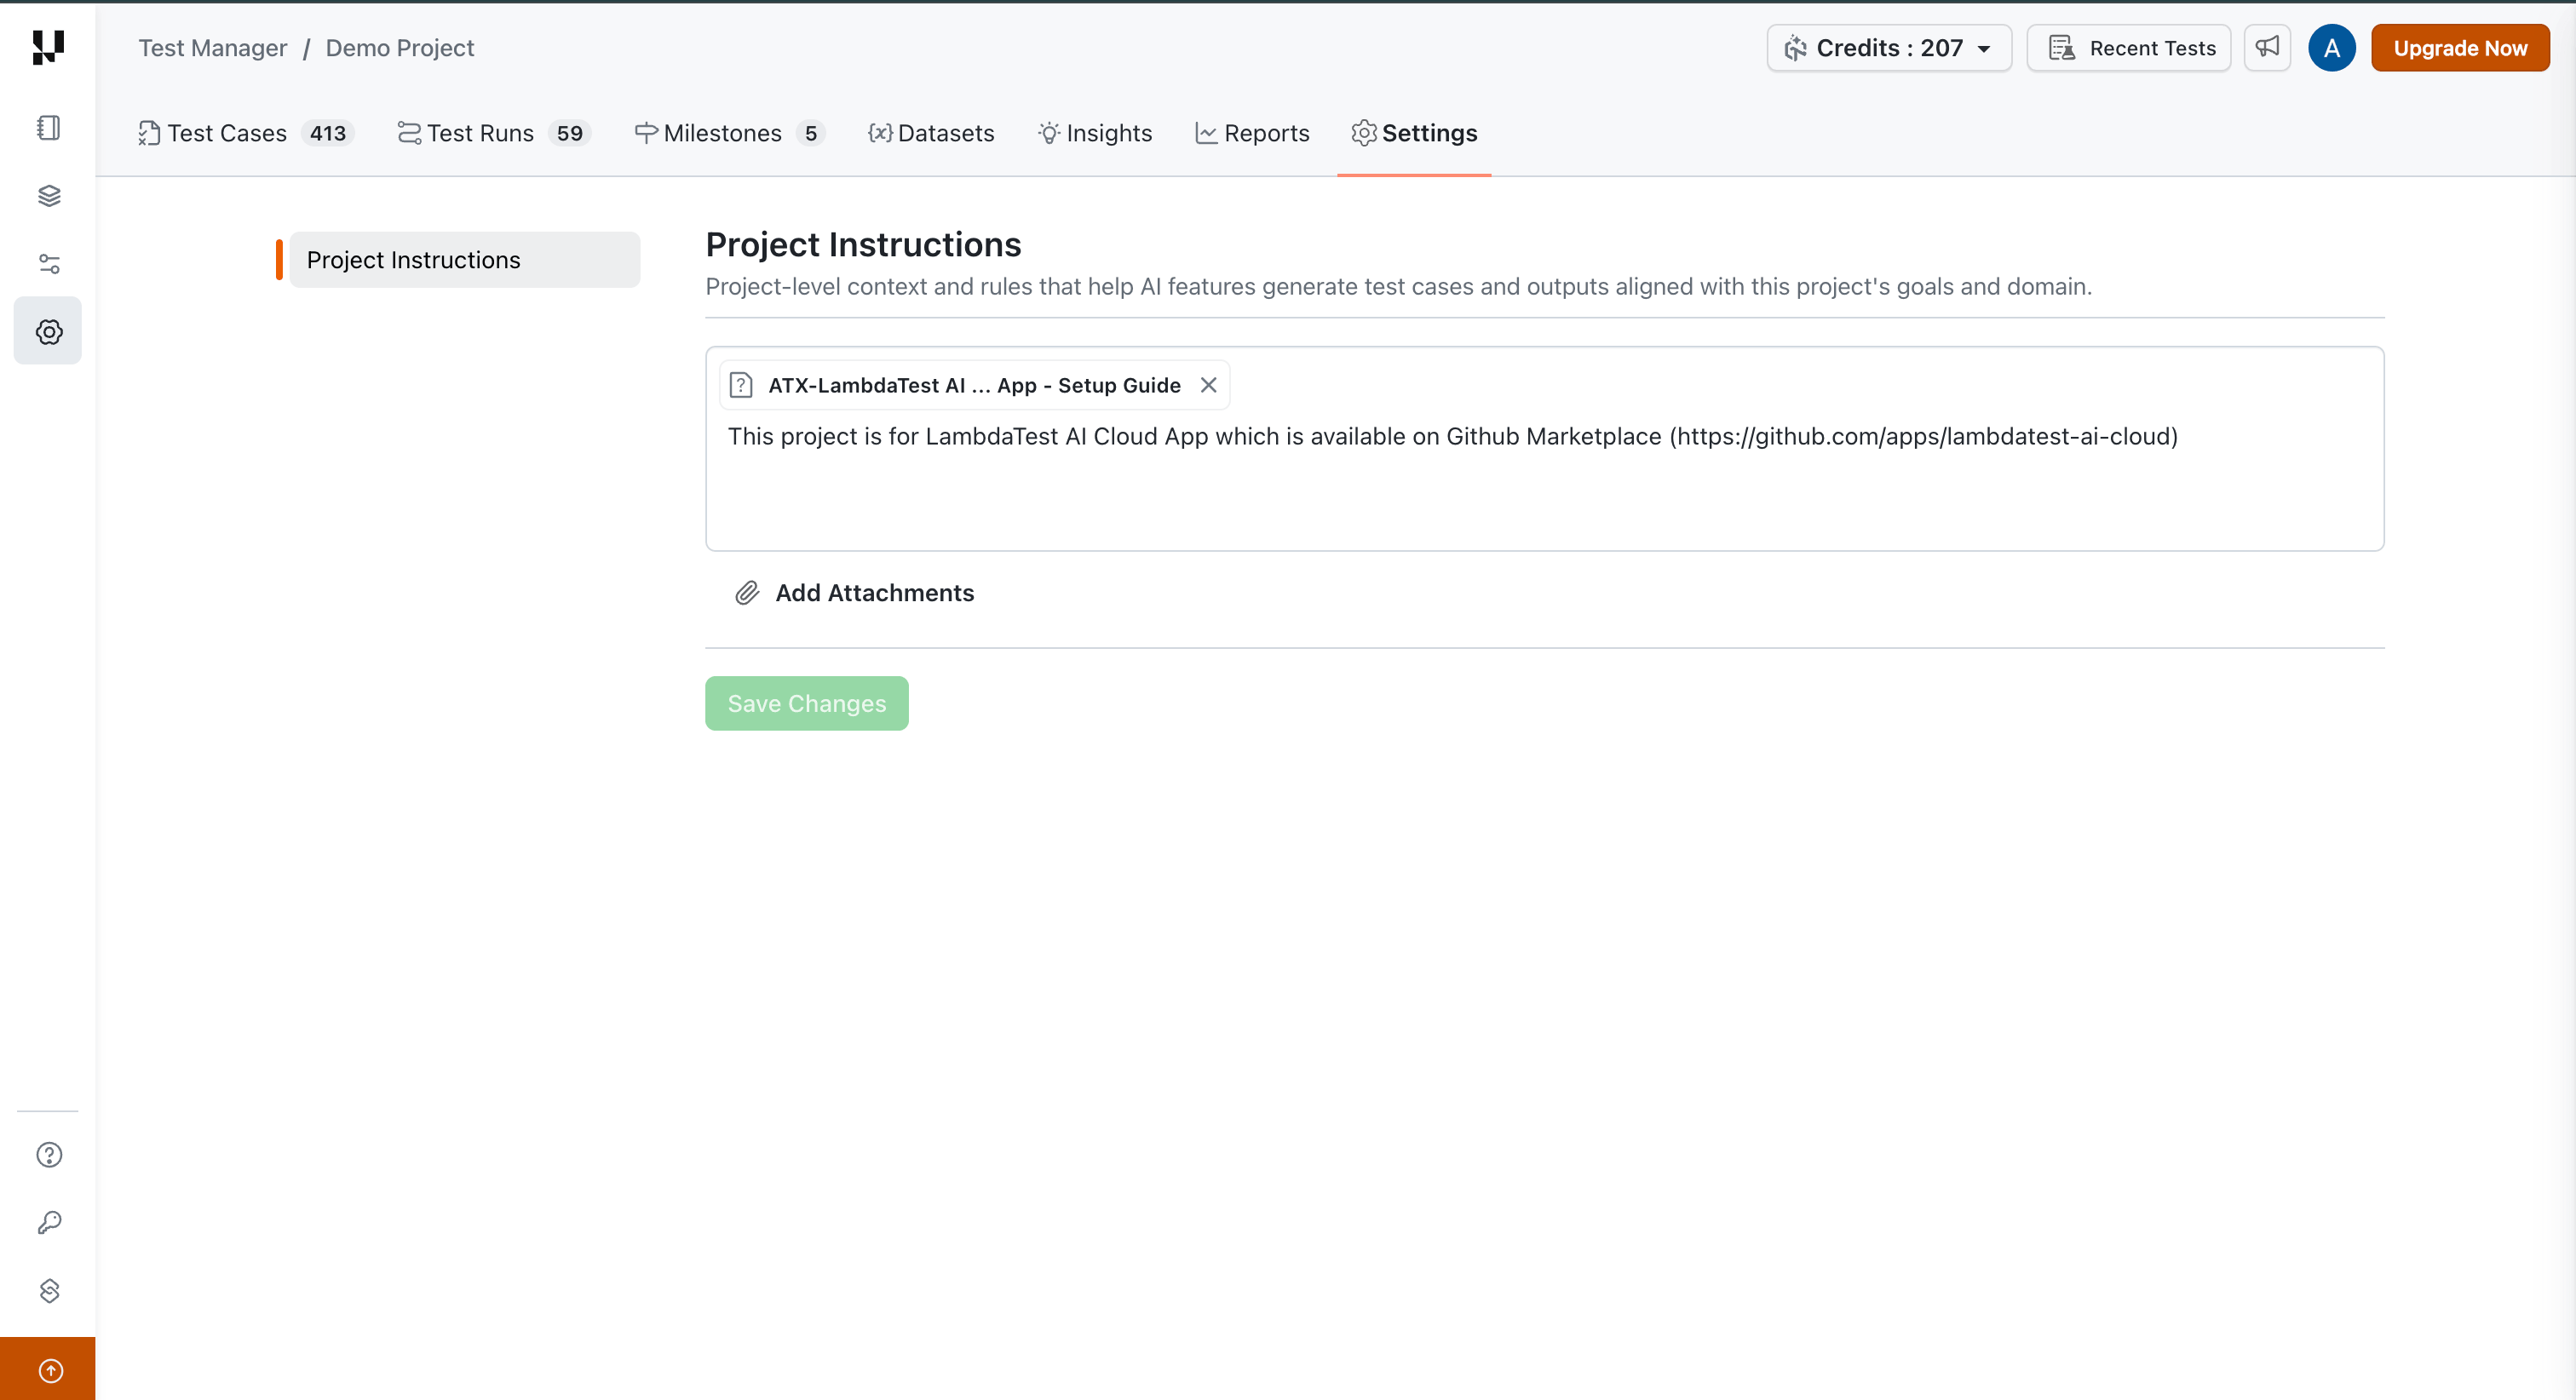Remove the ATX-LambdaTest Setup Guide attachment

tap(1208, 385)
